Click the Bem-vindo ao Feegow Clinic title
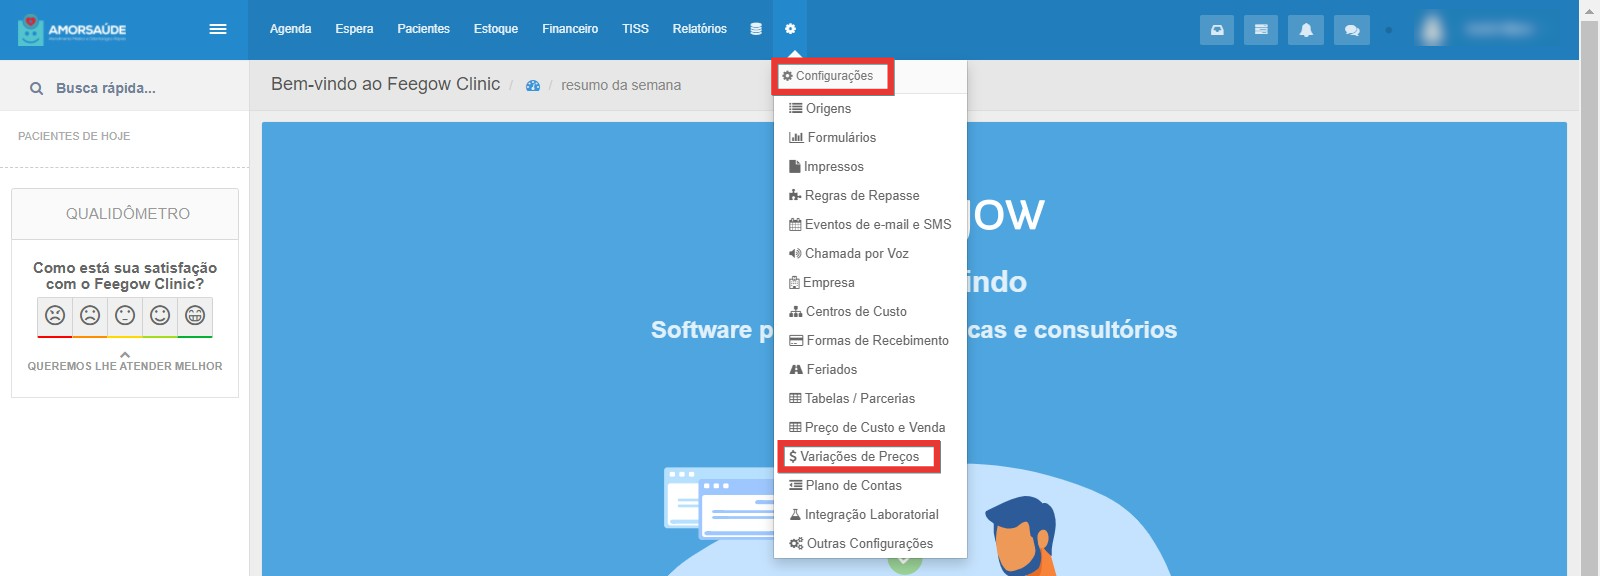The width and height of the screenshot is (1600, 576). [x=385, y=84]
